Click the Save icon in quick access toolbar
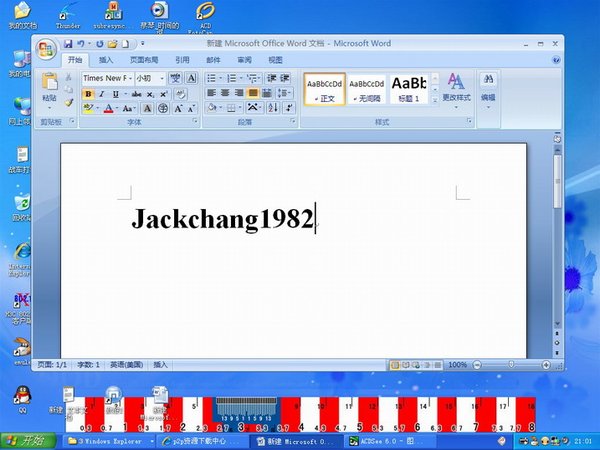 pyautogui.click(x=68, y=44)
